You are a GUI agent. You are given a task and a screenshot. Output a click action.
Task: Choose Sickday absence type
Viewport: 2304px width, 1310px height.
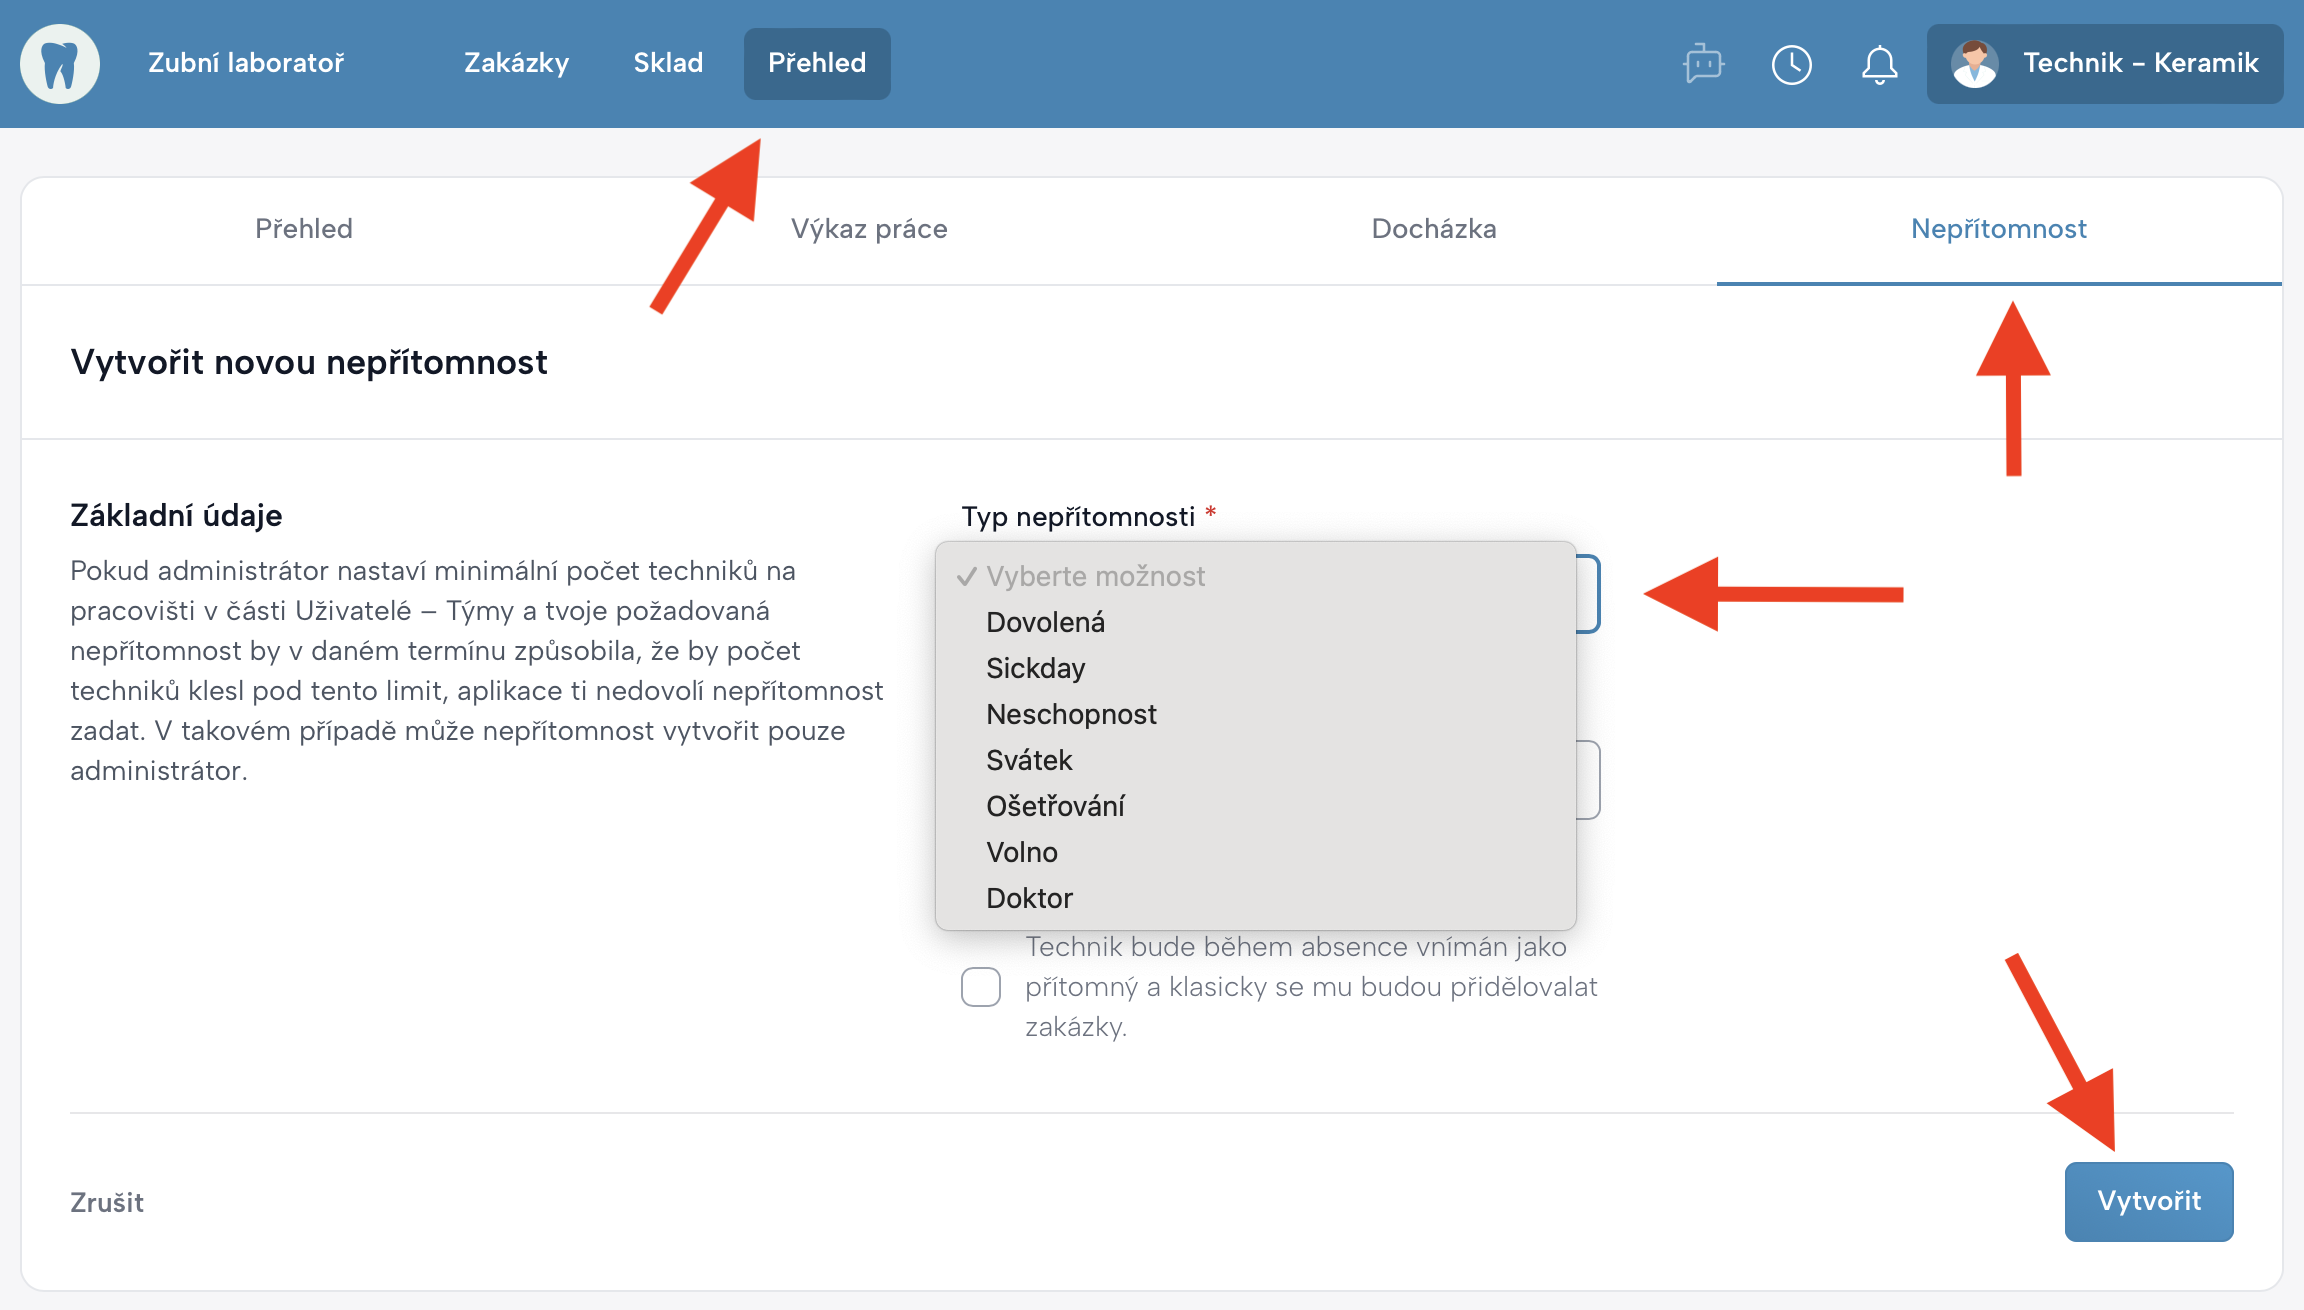(x=1035, y=668)
